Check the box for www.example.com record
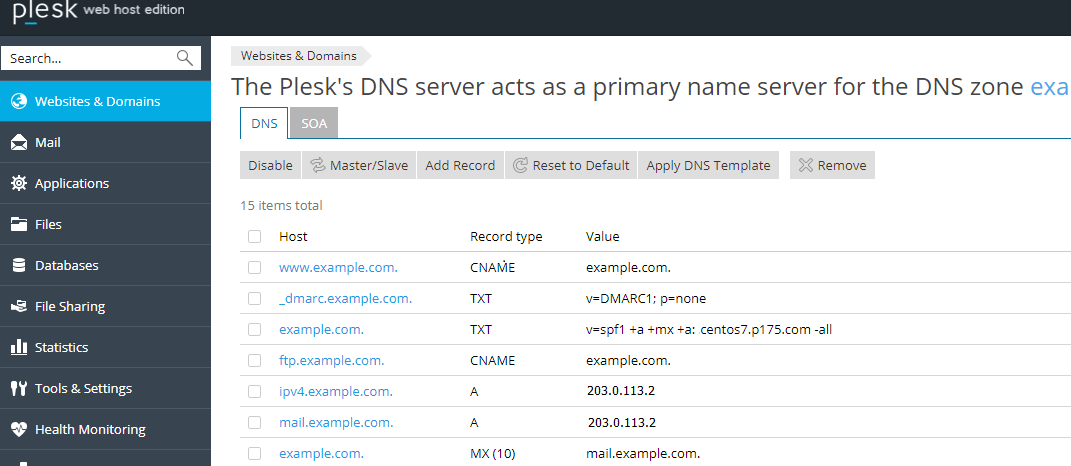This screenshot has height=466, width=1071. (x=255, y=268)
